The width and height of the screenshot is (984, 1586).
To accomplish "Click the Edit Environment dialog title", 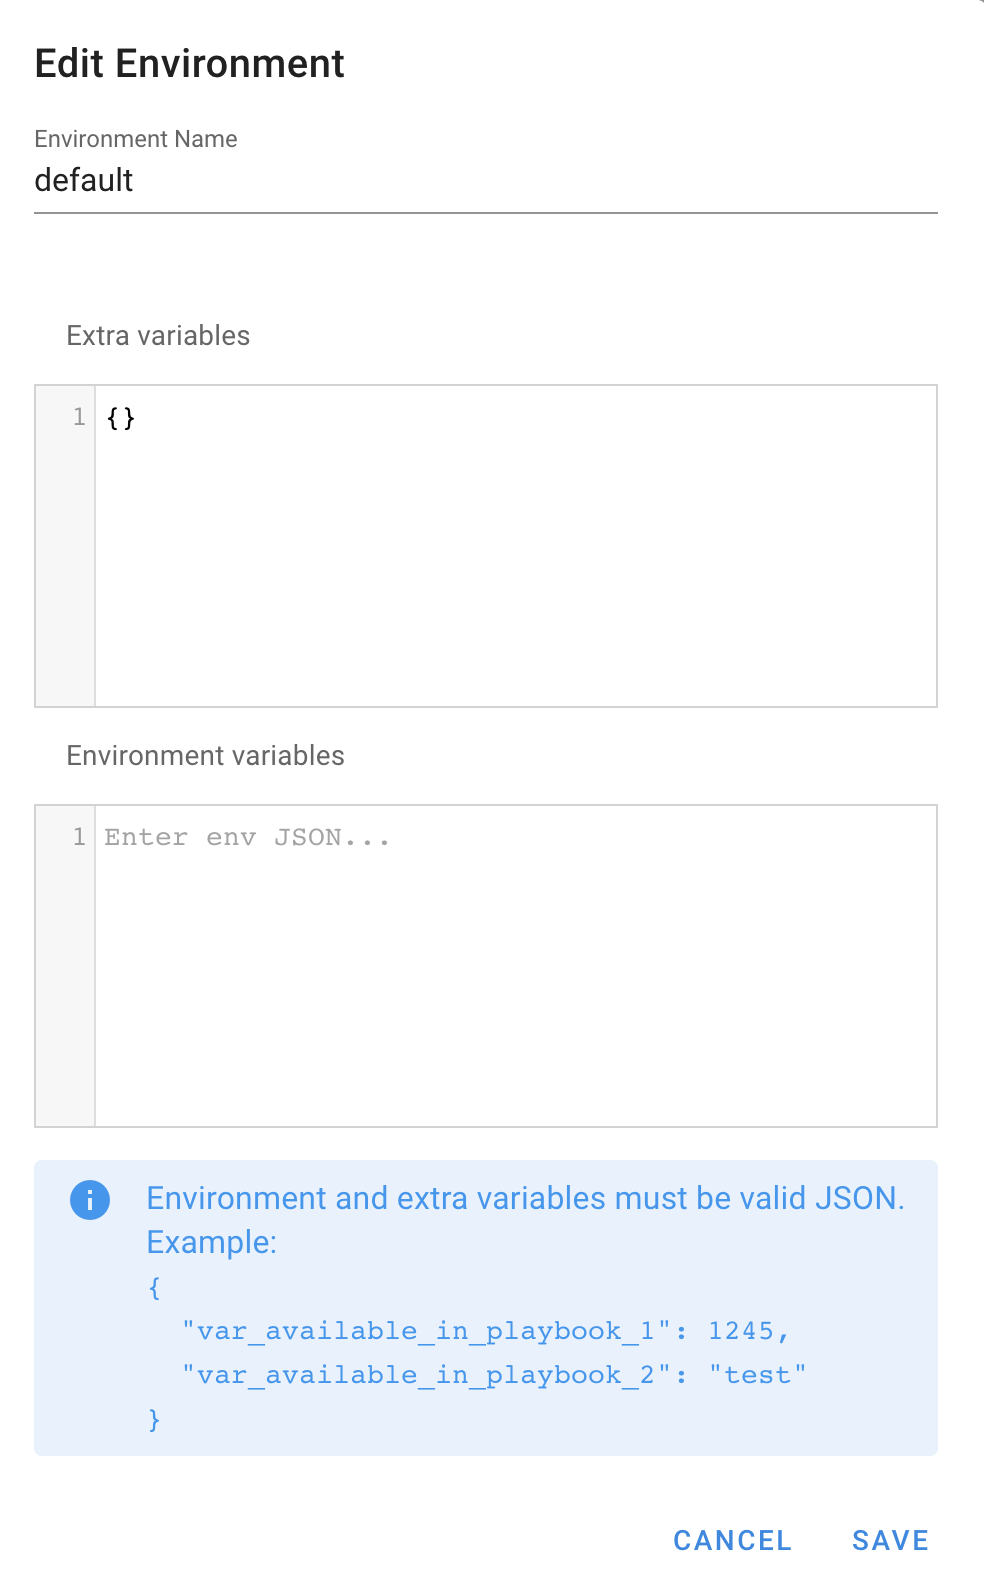I will click(189, 64).
